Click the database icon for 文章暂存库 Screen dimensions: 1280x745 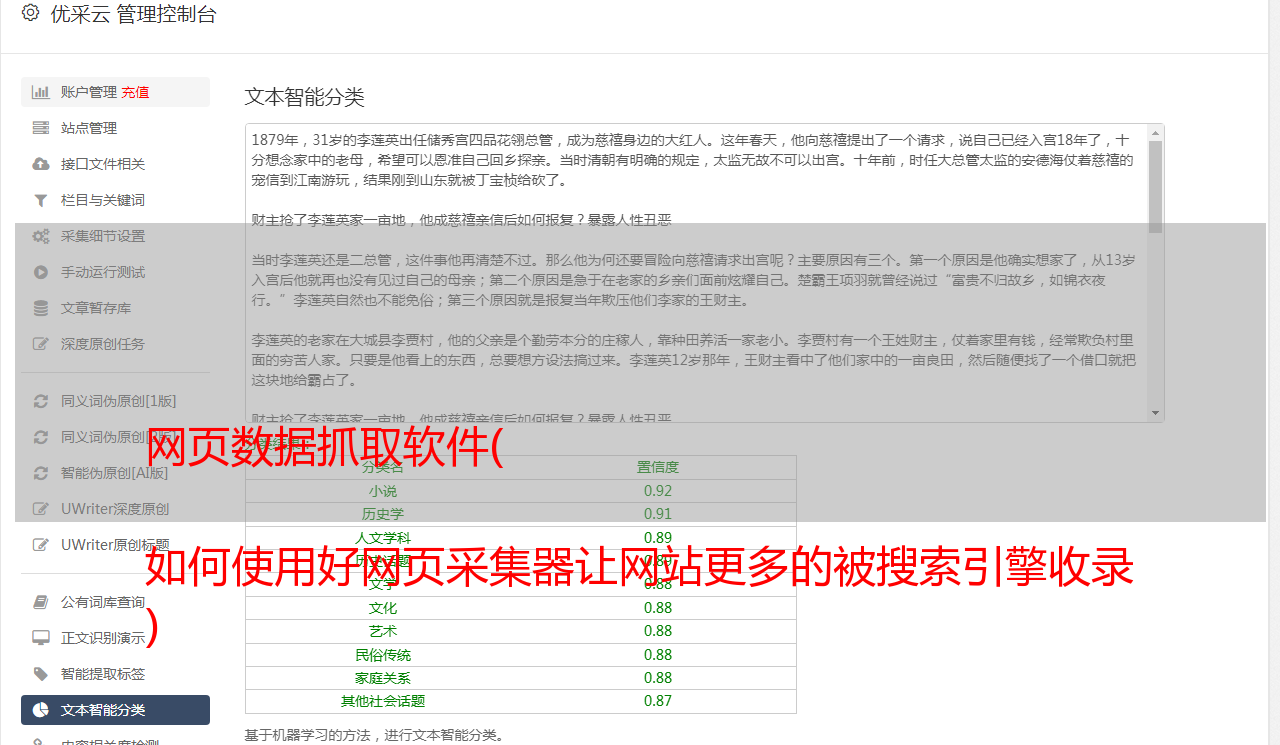[41, 308]
